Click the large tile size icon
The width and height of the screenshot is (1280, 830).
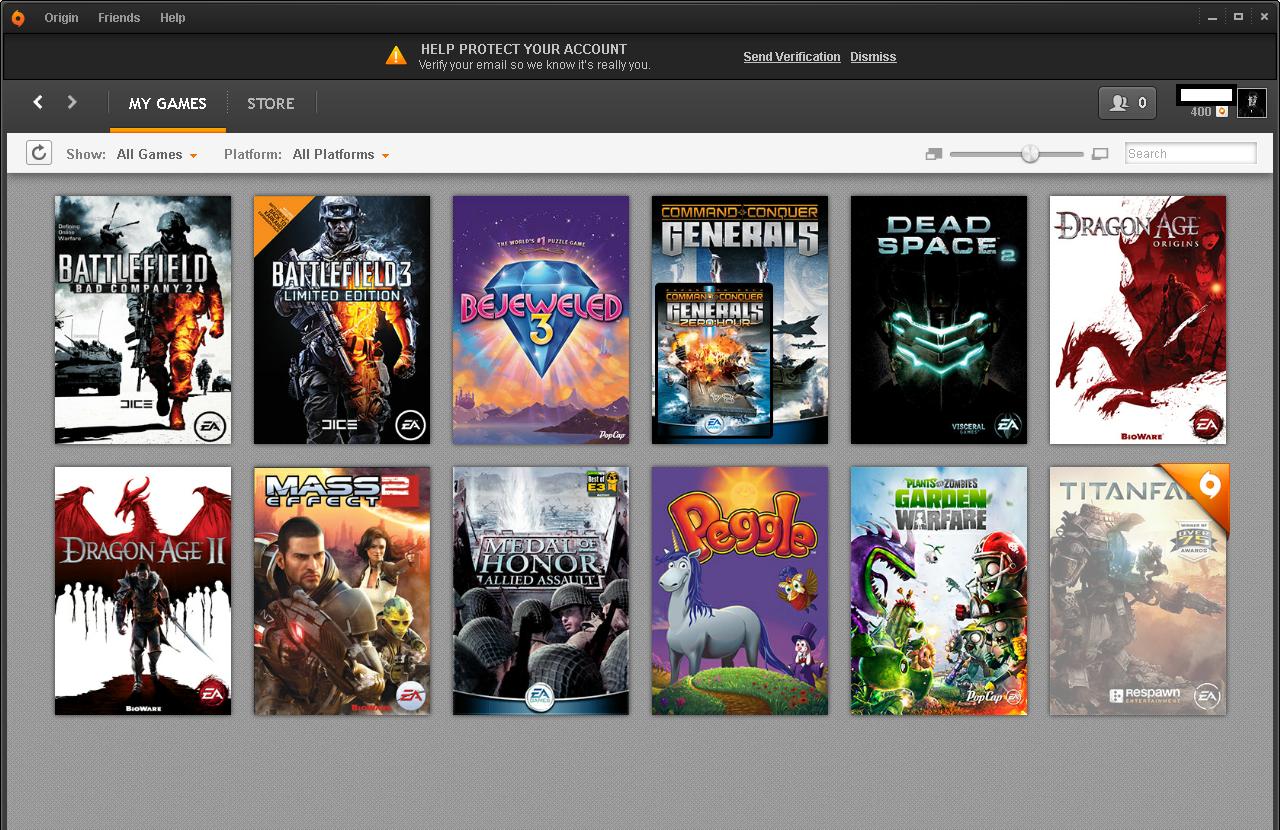[x=1101, y=154]
